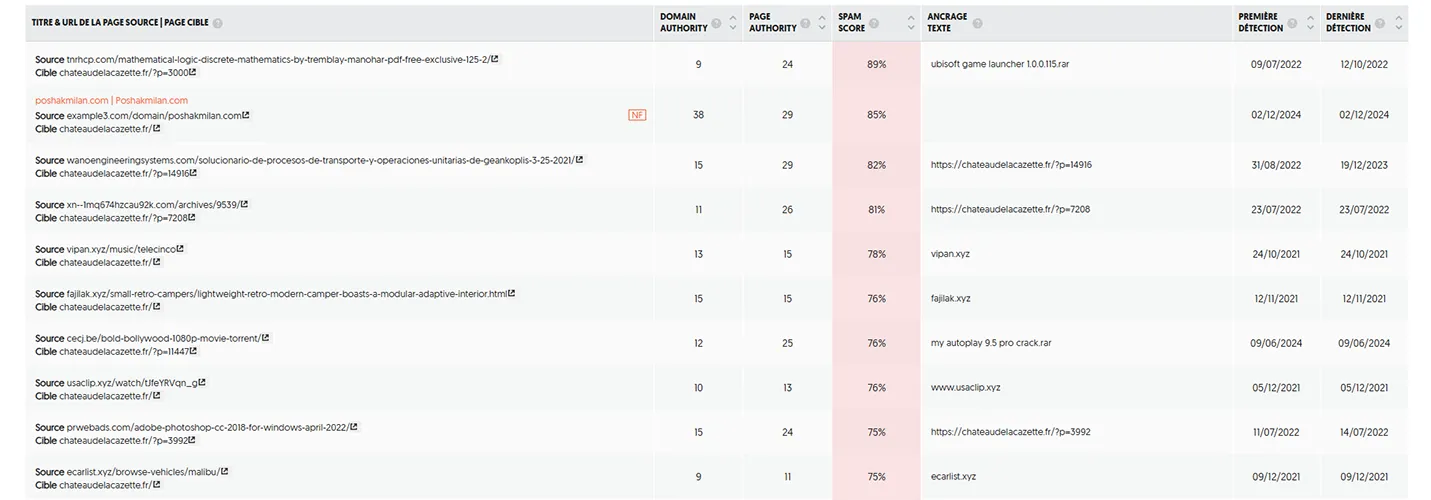
Task: Open external link icon for ecarlist.xyz source
Action: pyautogui.click(x=224, y=471)
